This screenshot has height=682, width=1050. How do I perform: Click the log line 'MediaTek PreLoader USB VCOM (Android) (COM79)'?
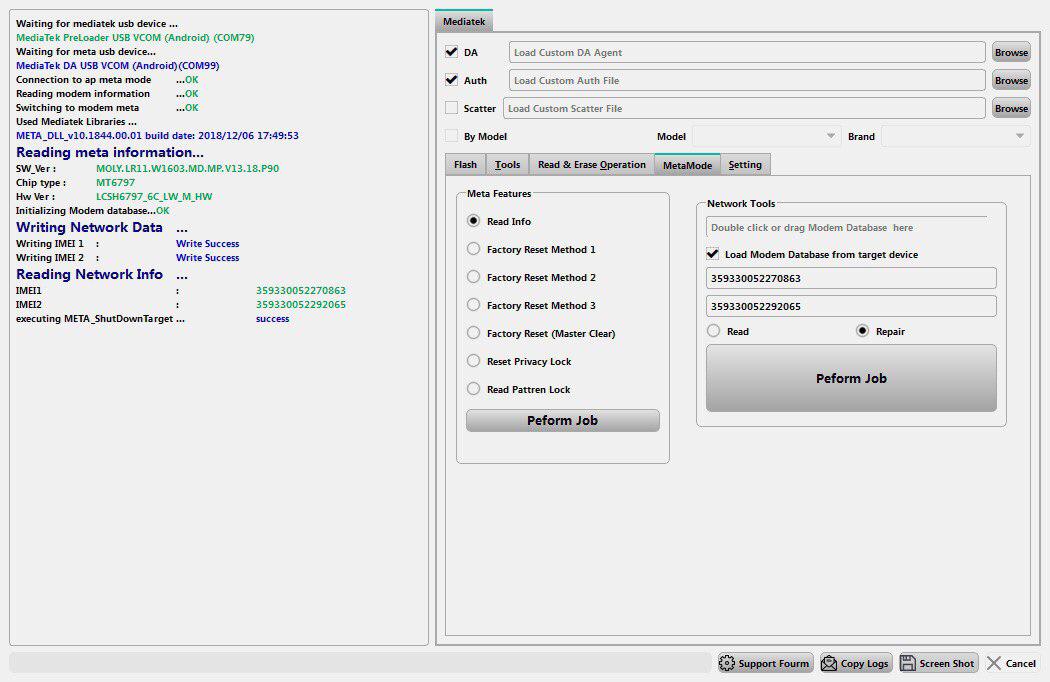point(135,38)
